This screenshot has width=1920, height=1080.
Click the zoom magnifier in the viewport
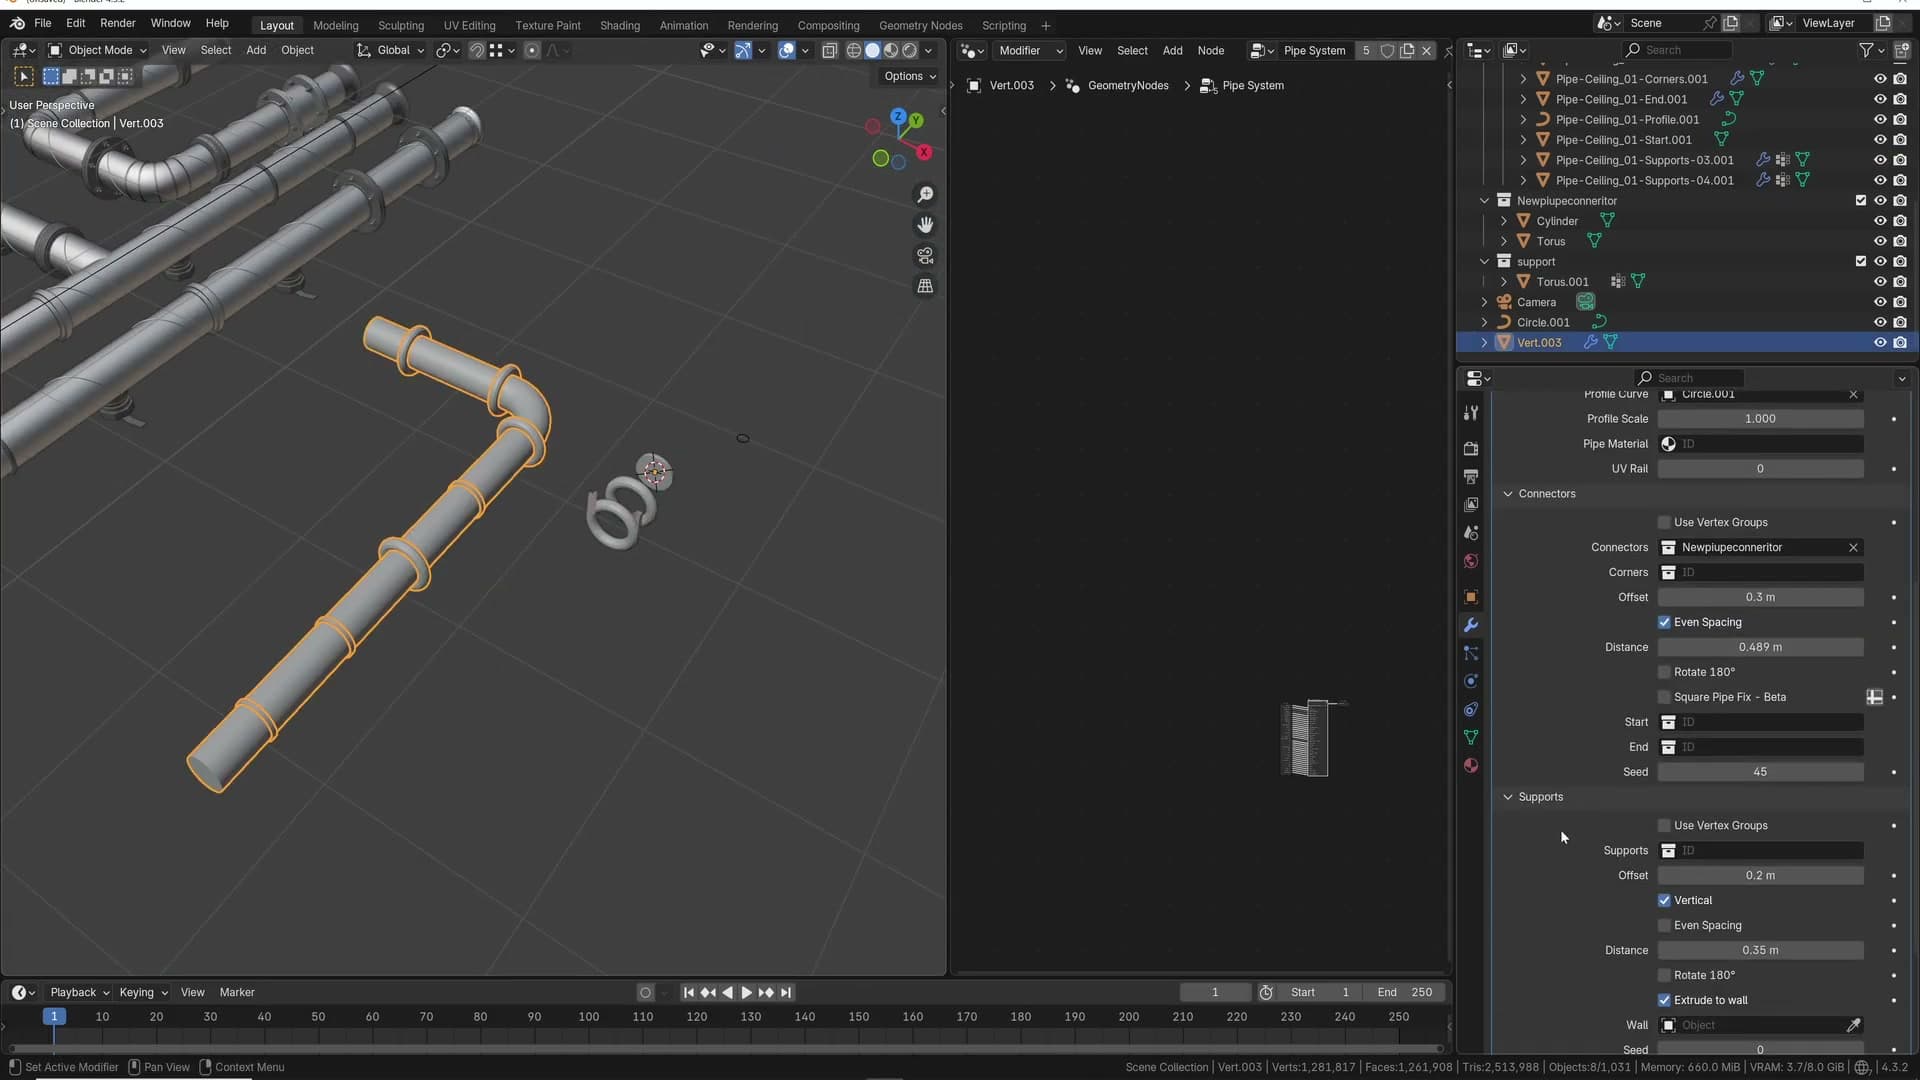[x=925, y=194]
